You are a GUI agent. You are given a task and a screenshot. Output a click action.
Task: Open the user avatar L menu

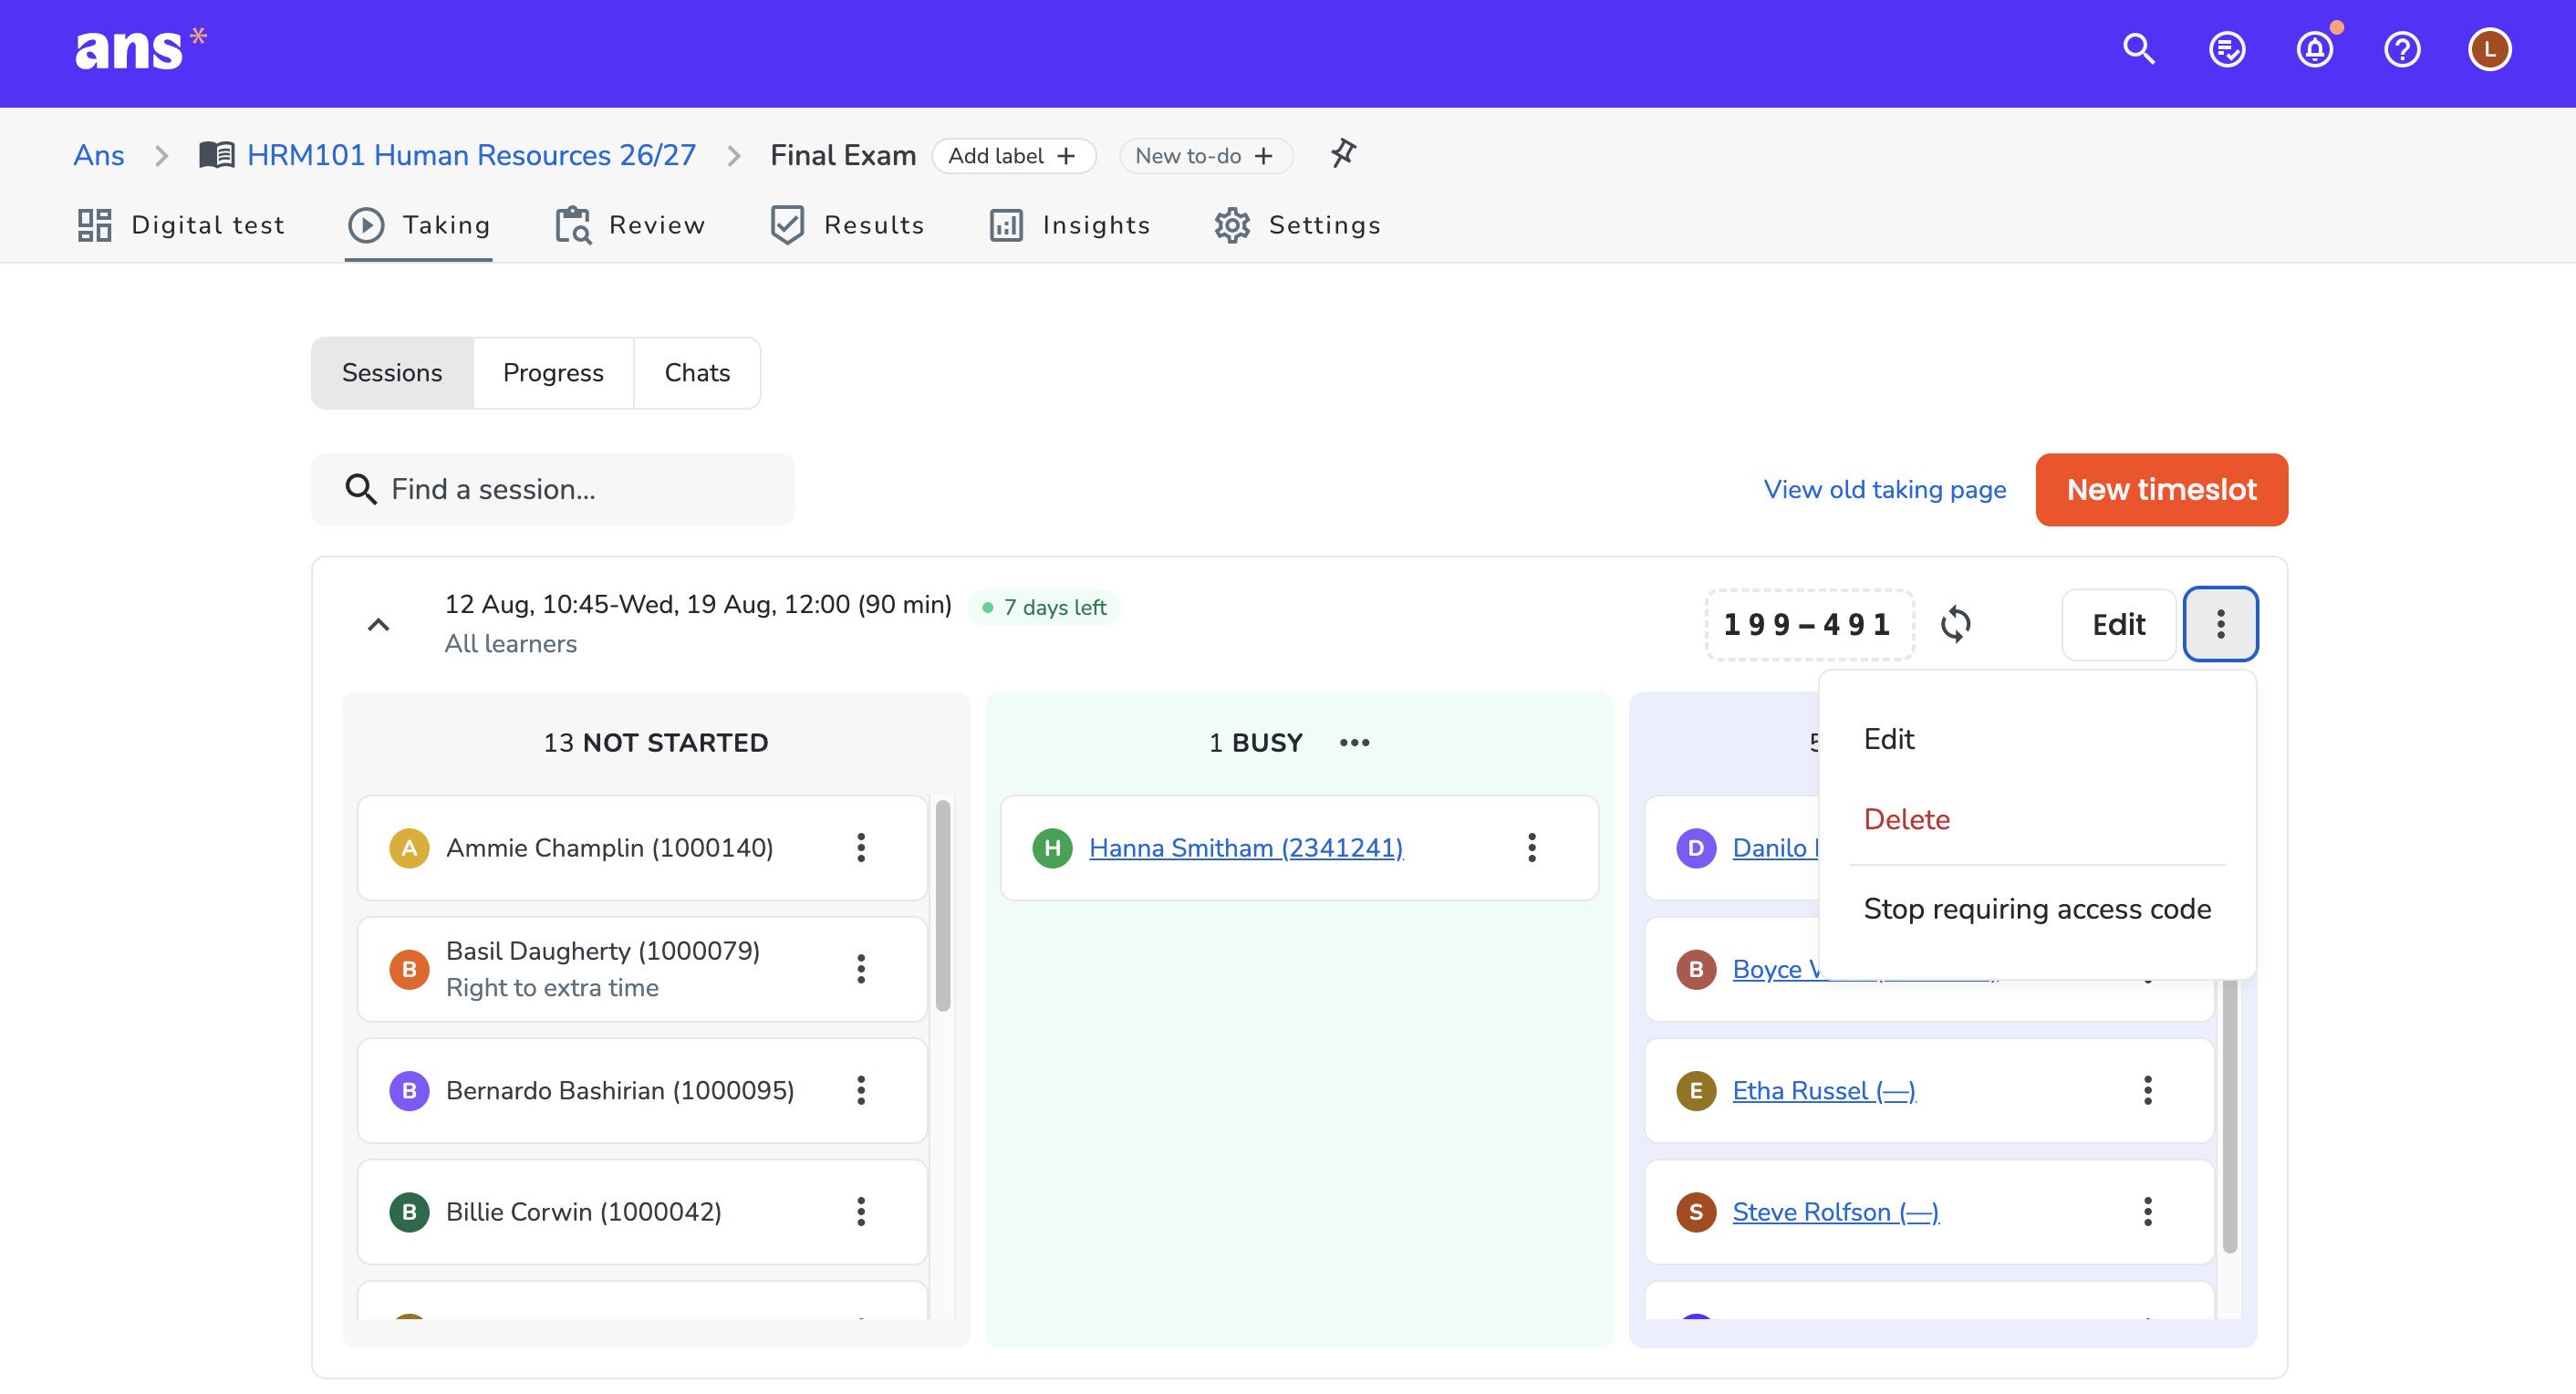2490,49
